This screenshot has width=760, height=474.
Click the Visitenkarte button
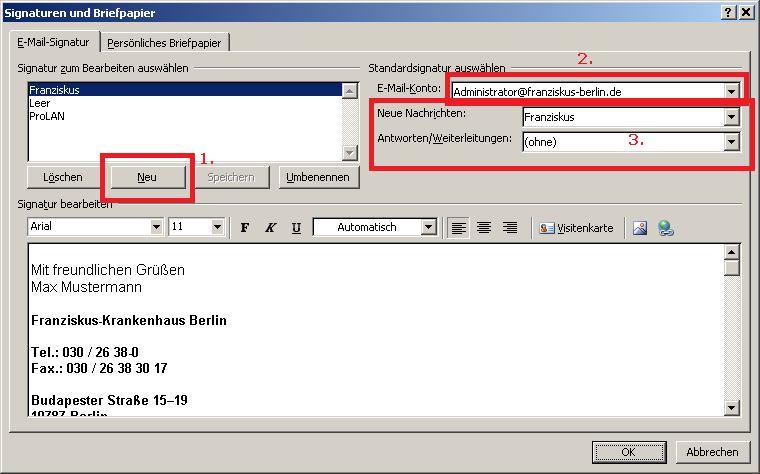(577, 228)
